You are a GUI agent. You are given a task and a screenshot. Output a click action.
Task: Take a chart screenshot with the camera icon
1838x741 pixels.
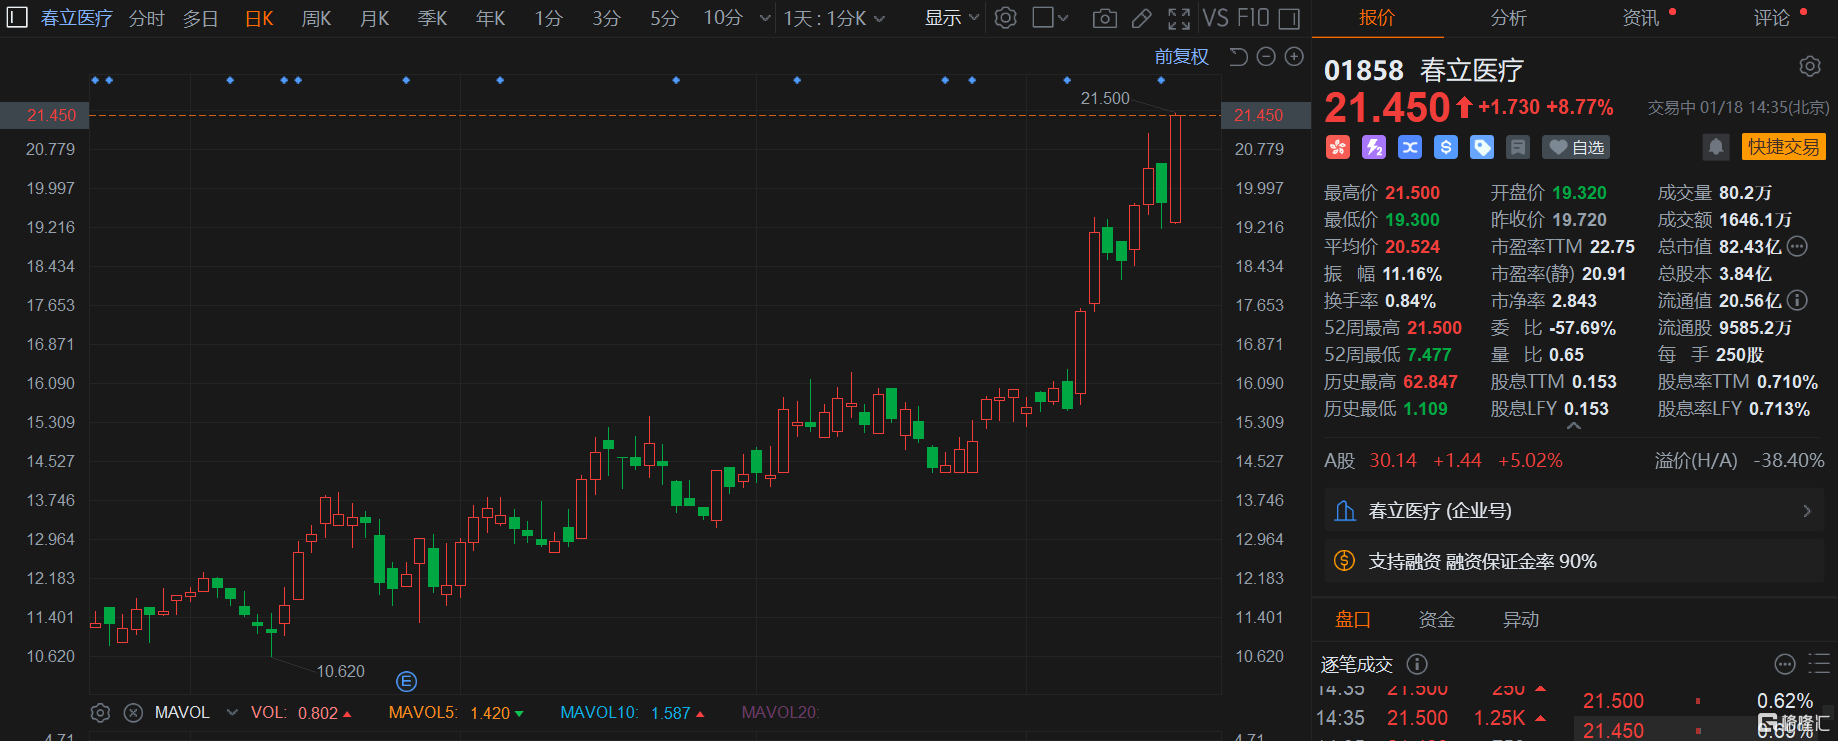[1104, 18]
